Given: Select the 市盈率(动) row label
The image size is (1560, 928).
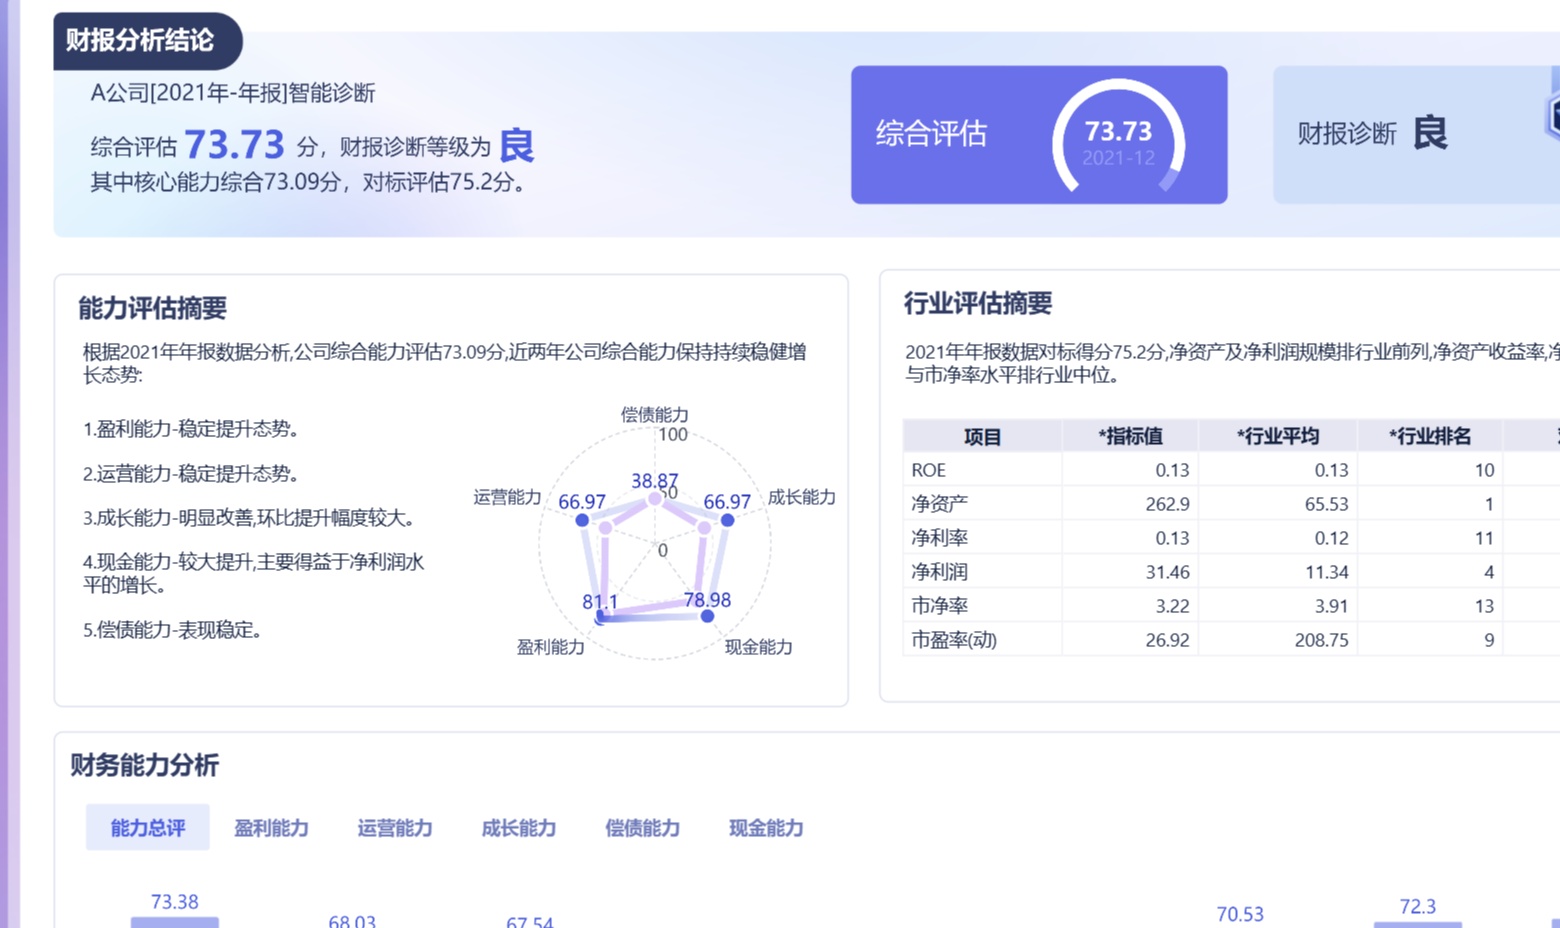Looking at the screenshot, I should [954, 640].
